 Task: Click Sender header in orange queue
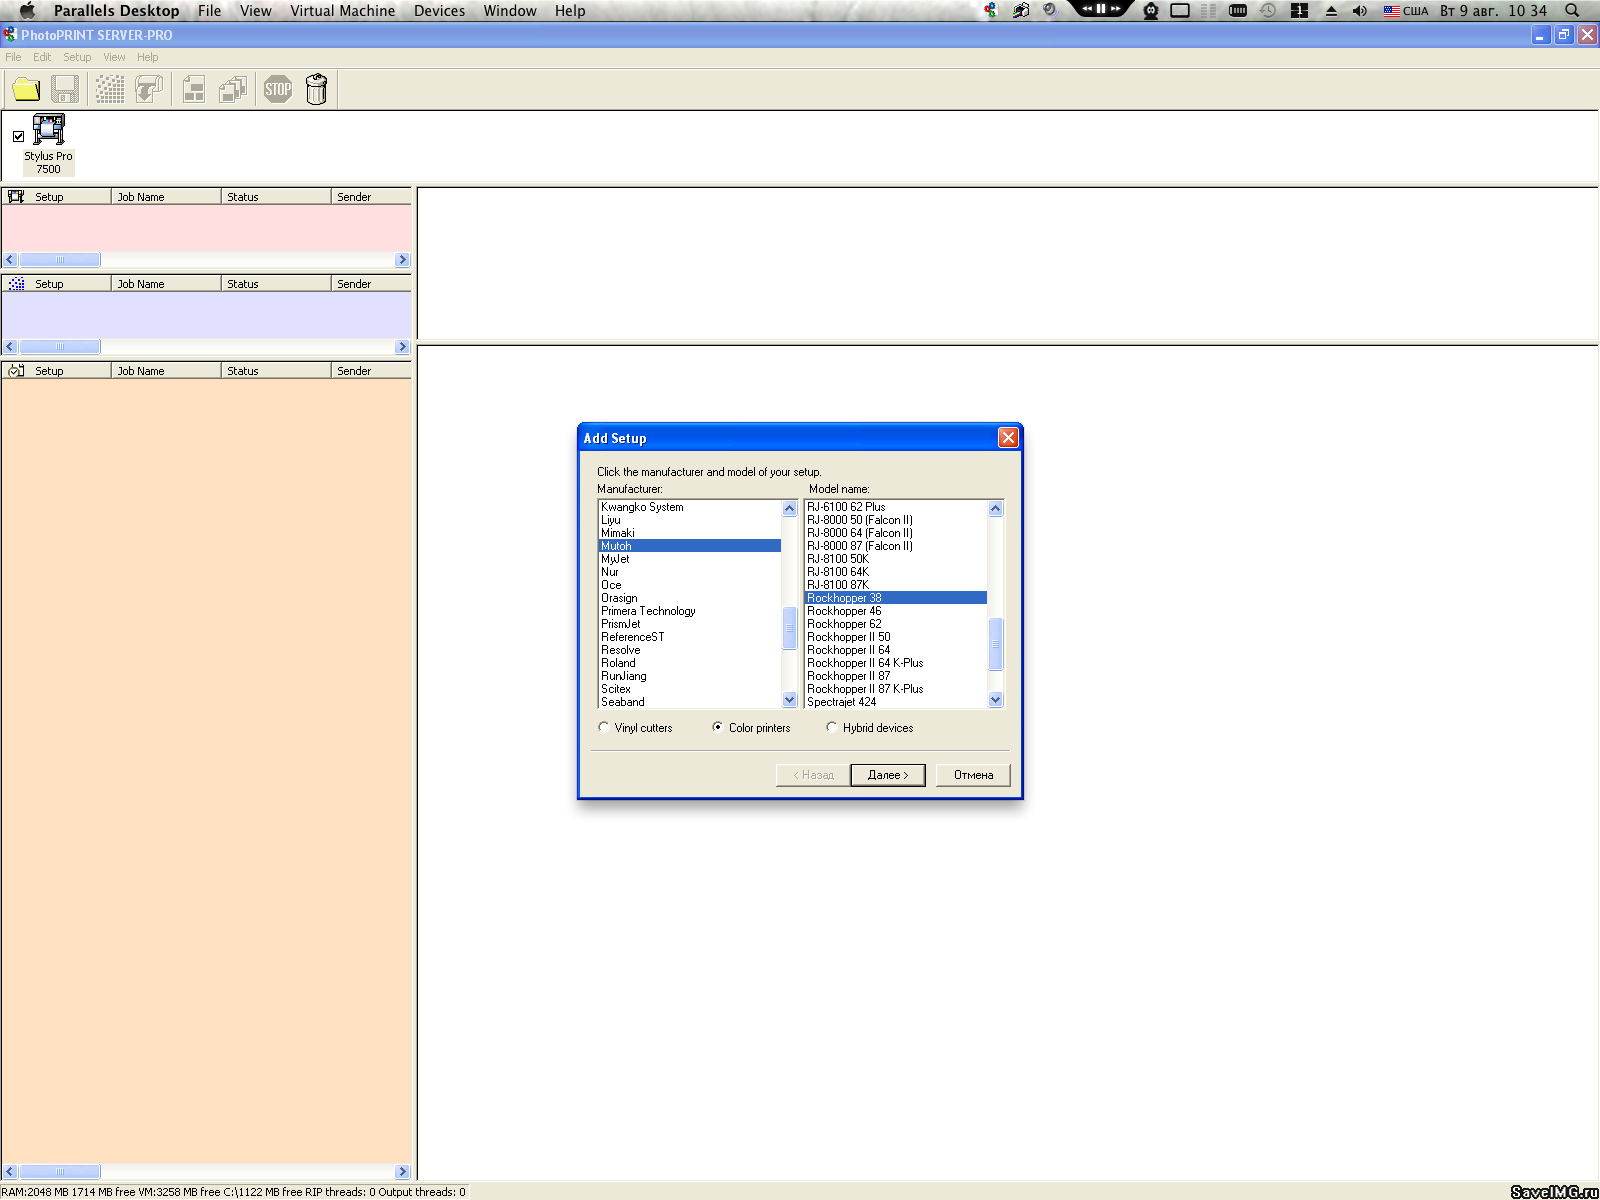pos(371,371)
